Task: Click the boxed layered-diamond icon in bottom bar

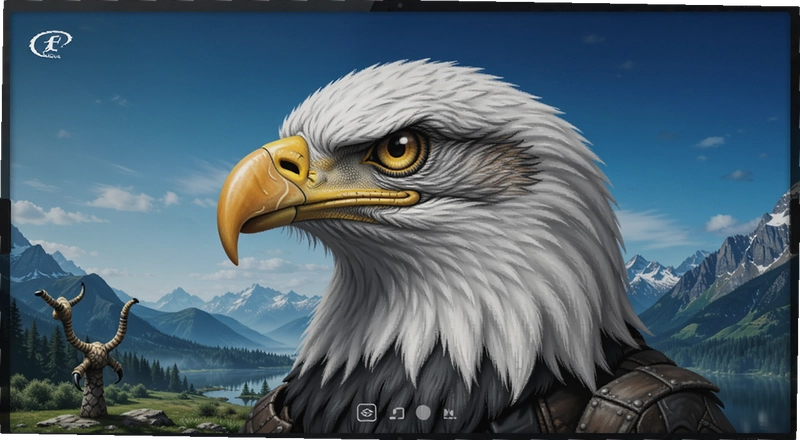Action: [366, 412]
